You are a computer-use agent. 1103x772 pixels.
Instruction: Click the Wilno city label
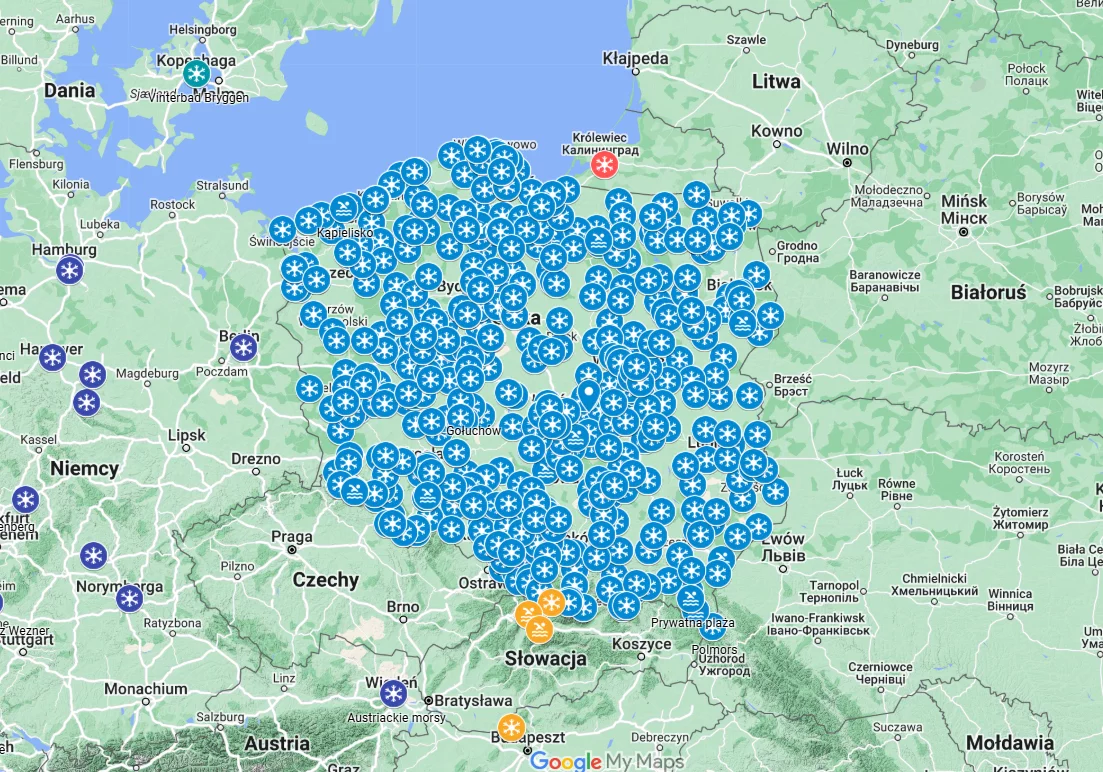[847, 149]
